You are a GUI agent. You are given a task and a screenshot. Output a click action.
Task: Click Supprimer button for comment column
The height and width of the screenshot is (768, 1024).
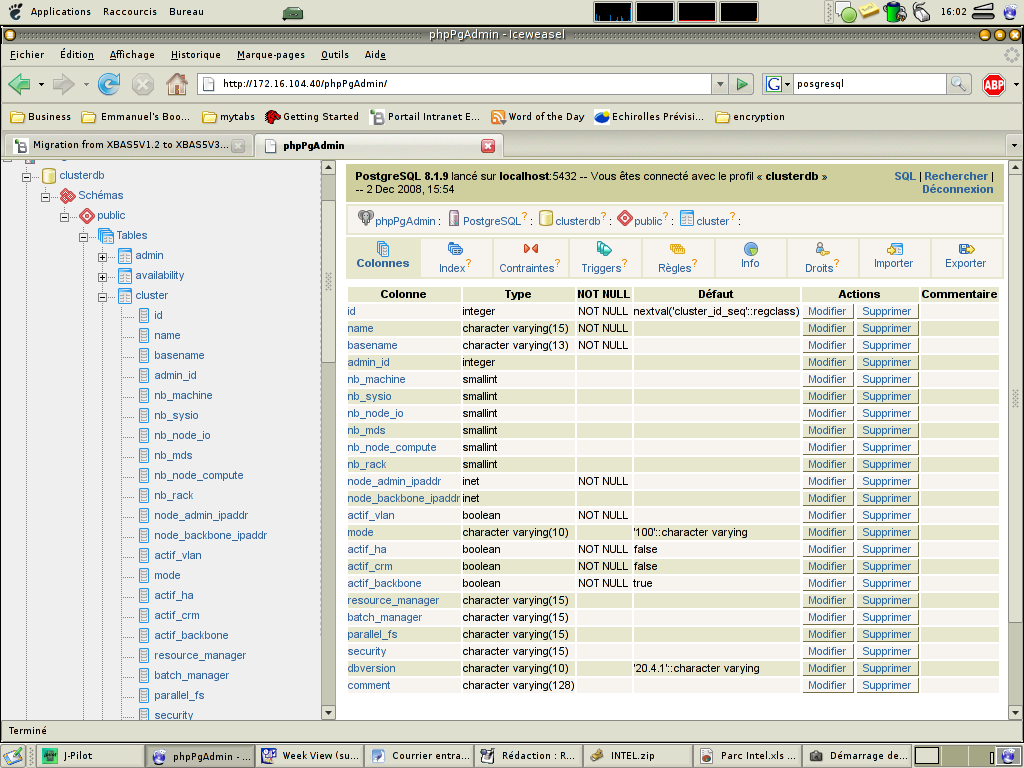[x=886, y=686]
